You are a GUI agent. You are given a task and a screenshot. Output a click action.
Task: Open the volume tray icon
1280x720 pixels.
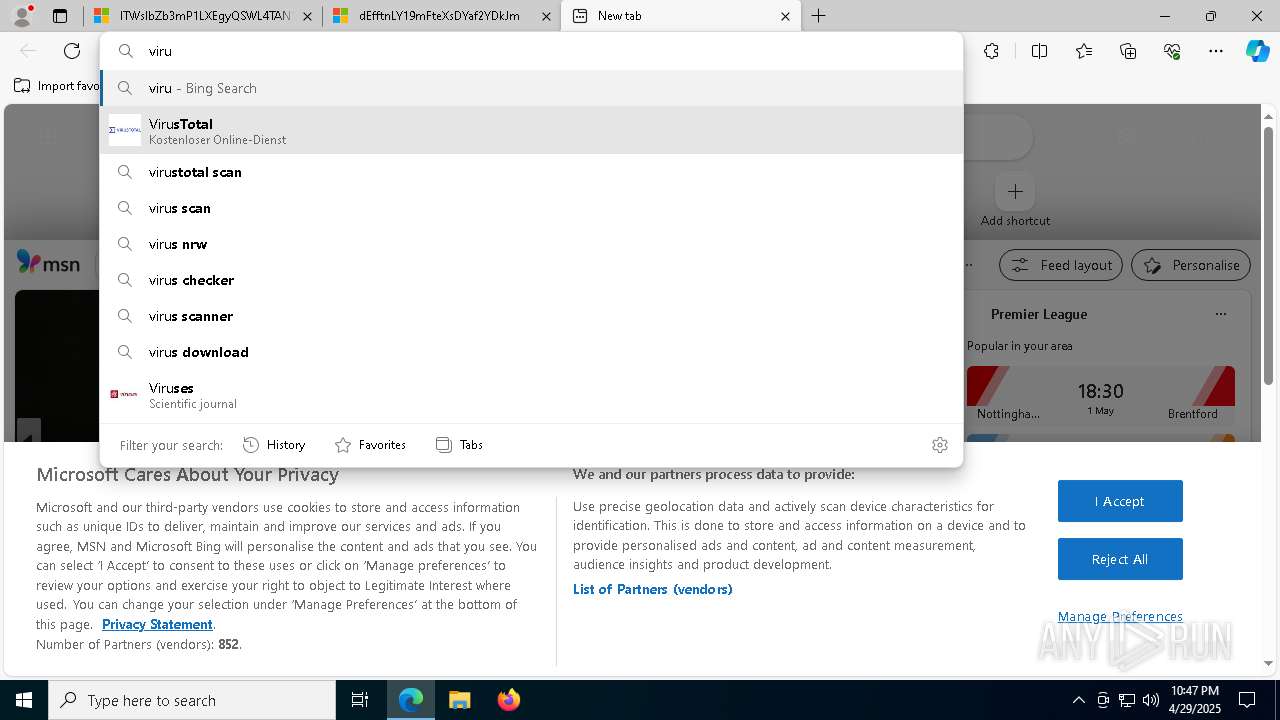(x=1150, y=700)
